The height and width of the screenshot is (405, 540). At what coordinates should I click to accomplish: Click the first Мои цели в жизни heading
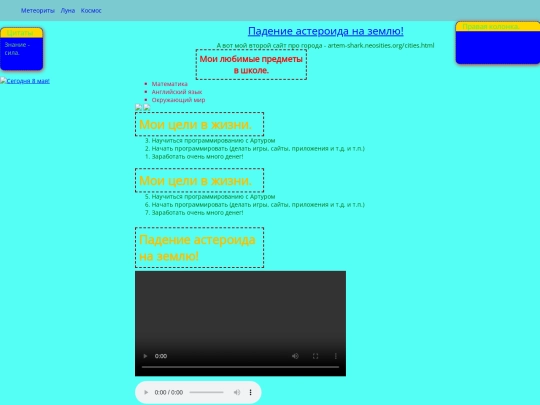click(199, 124)
